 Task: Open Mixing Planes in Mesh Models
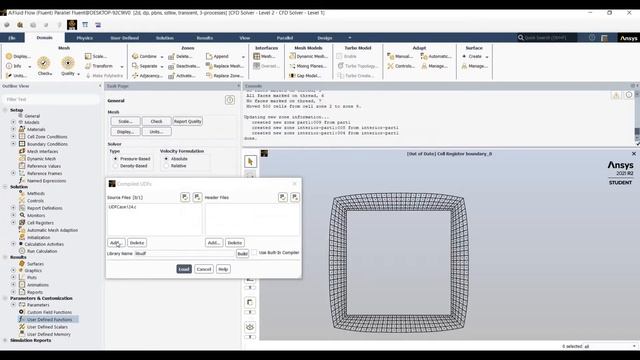click(308, 66)
